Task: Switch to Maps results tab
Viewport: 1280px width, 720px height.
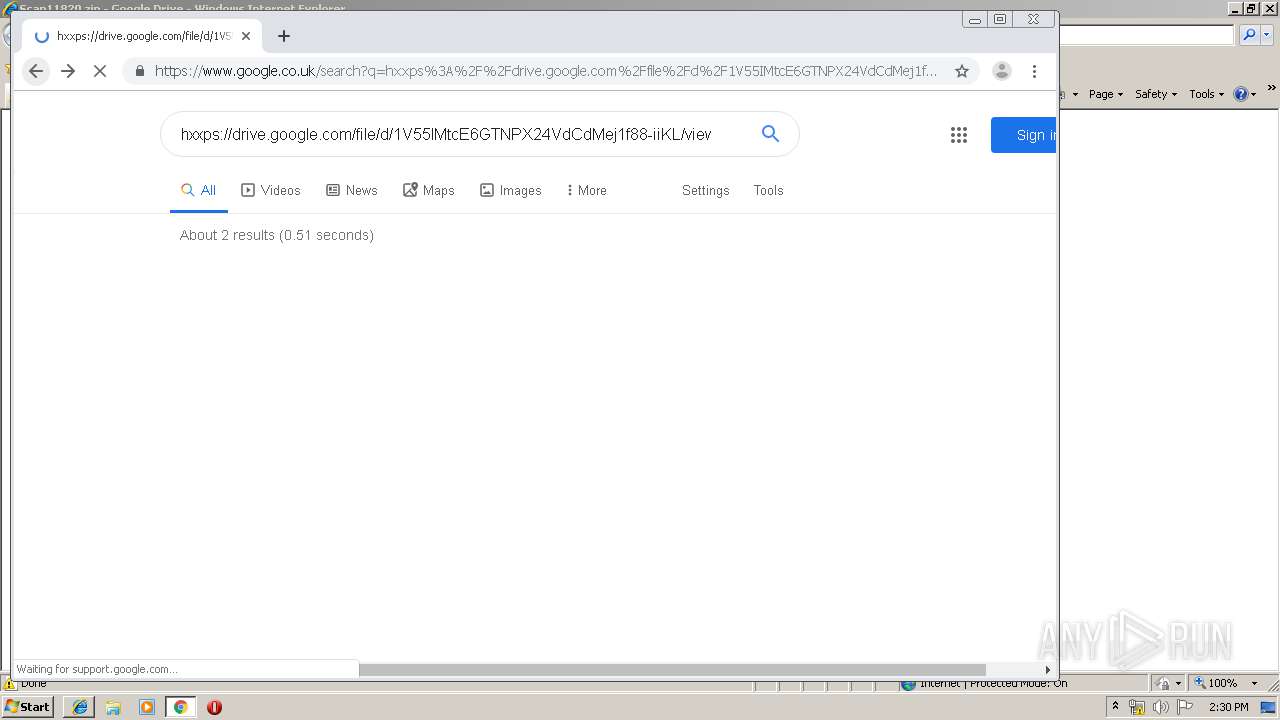Action: click(429, 190)
